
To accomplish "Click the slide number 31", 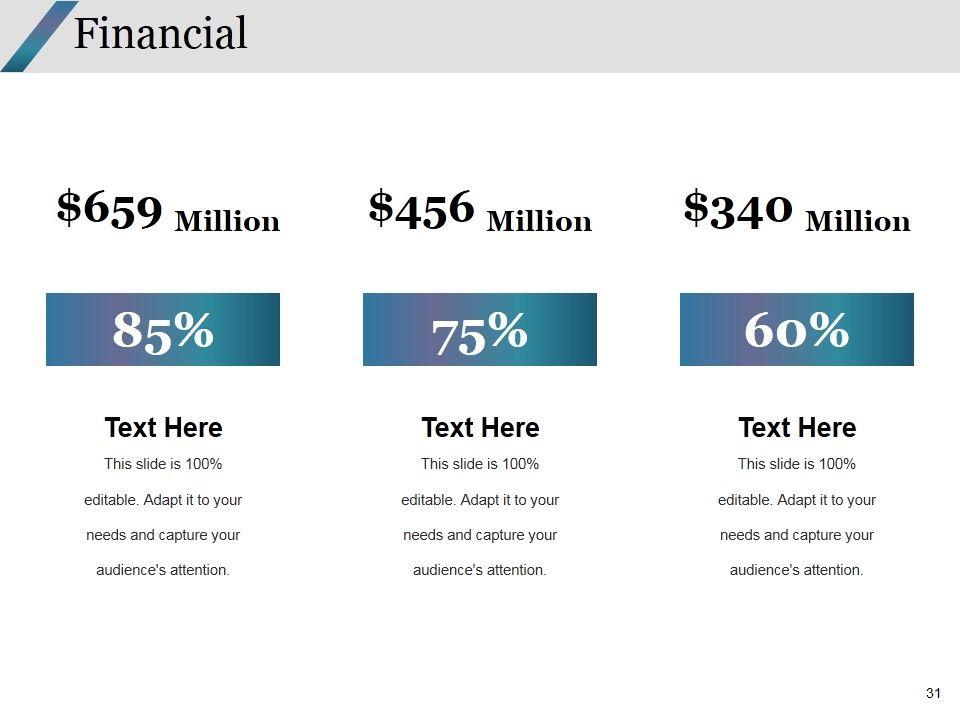I will (x=935, y=693).
